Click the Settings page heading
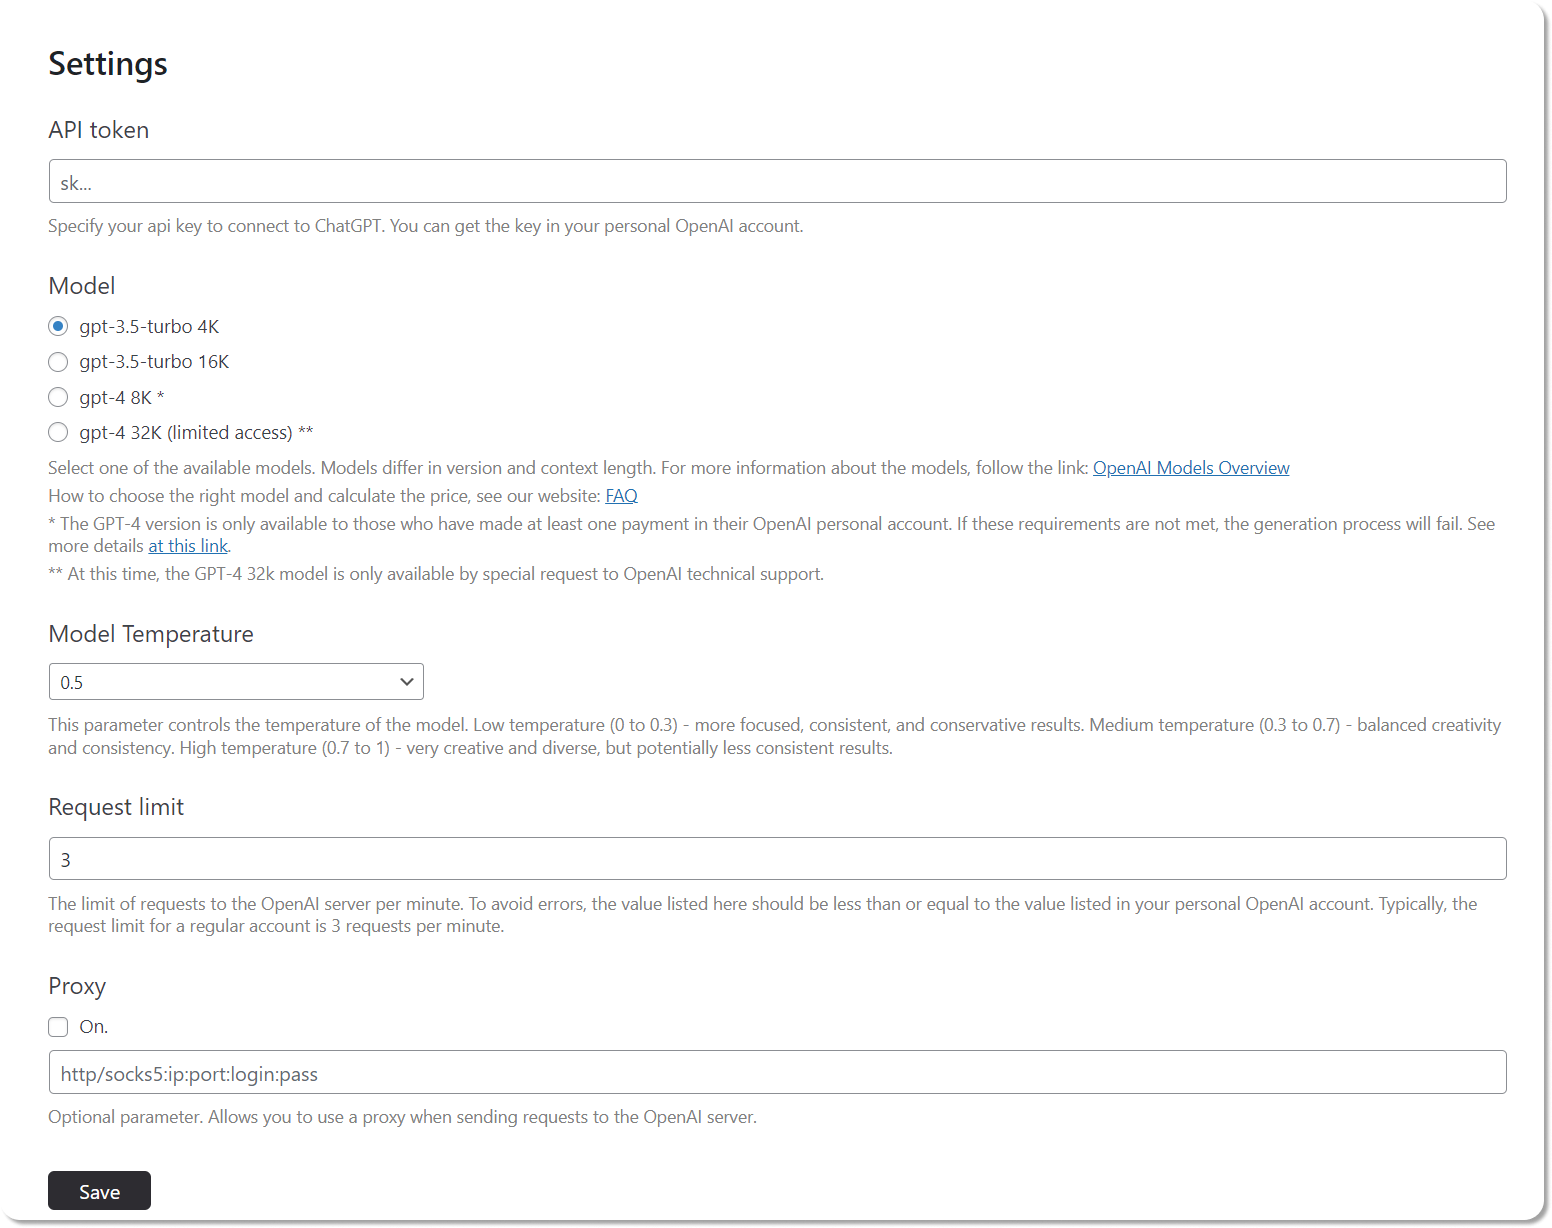Screen dimensions: 1552x1228 pyautogui.click(x=108, y=64)
